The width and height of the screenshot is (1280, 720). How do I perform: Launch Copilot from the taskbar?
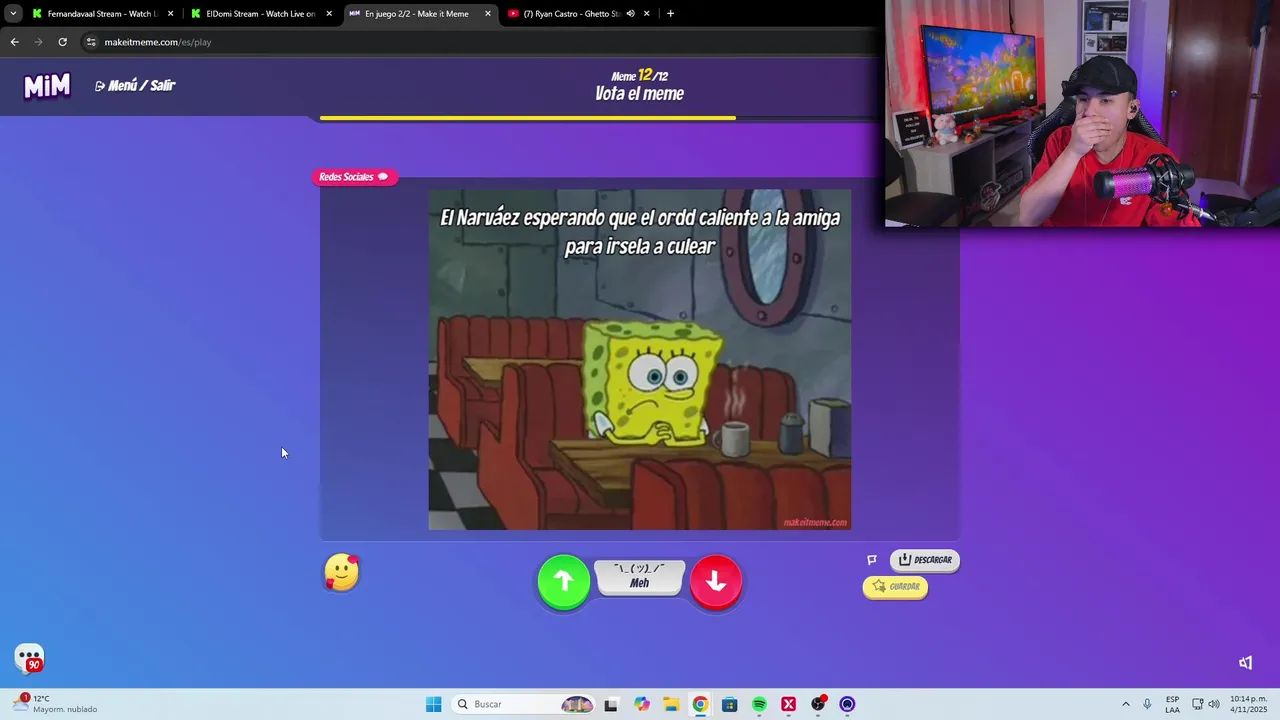pos(641,704)
